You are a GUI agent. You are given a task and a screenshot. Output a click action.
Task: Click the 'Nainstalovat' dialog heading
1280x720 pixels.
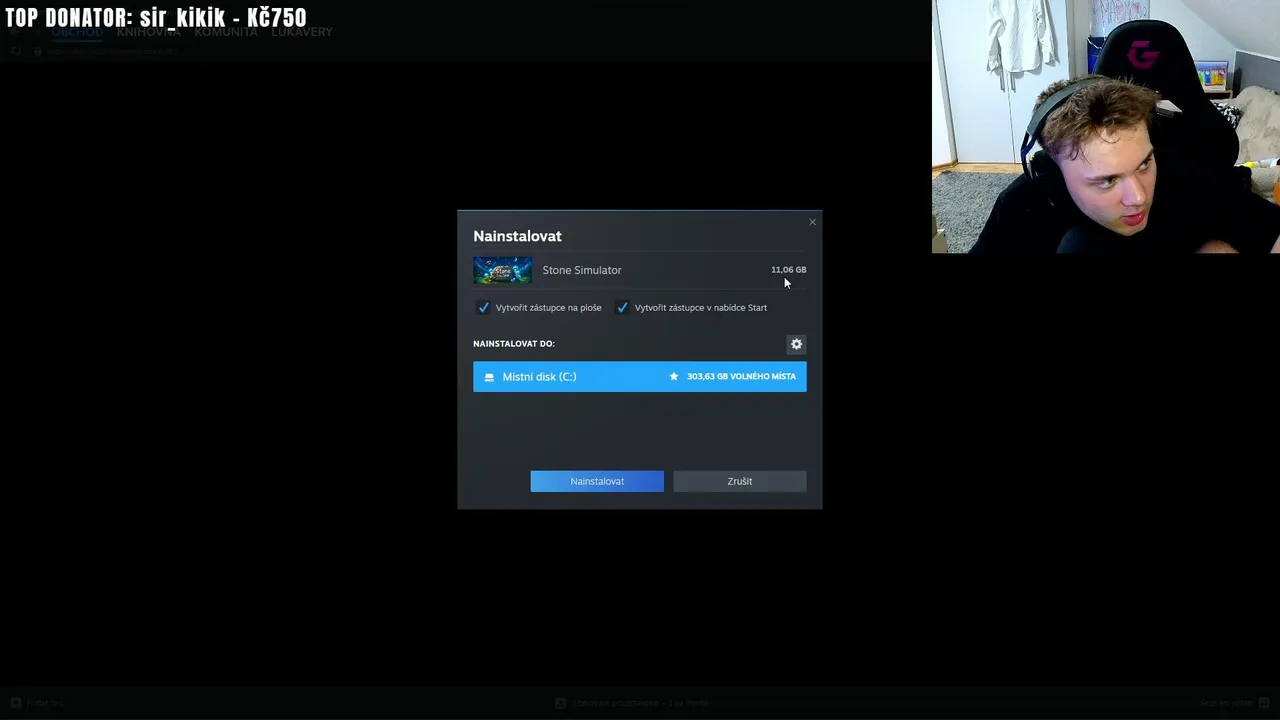tap(517, 236)
